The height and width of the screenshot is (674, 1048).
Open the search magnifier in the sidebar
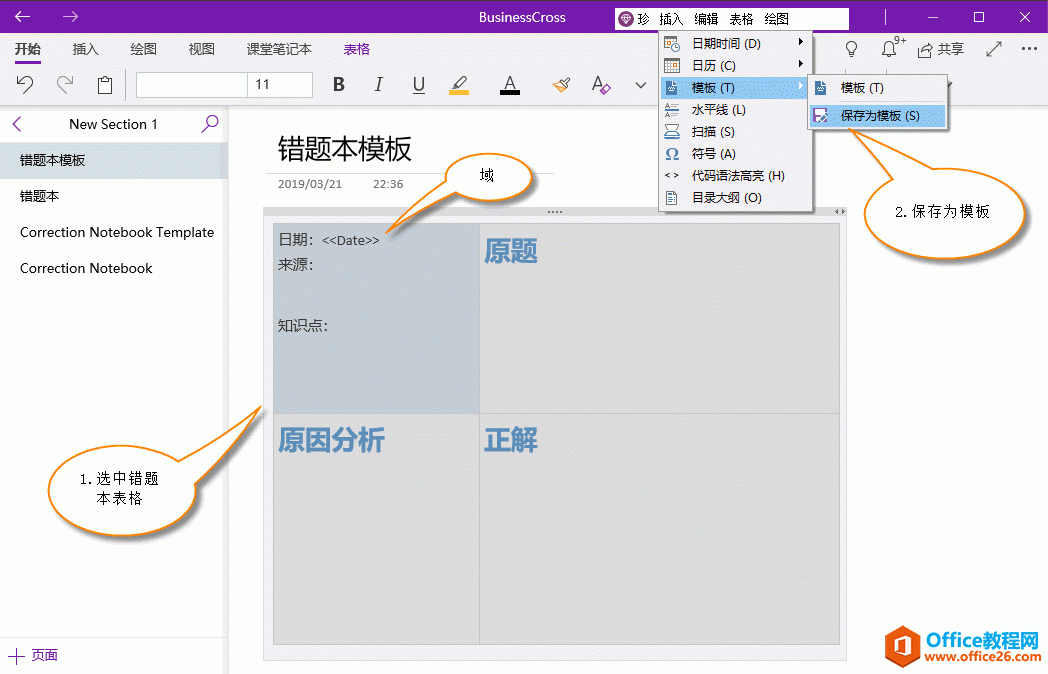click(x=208, y=124)
